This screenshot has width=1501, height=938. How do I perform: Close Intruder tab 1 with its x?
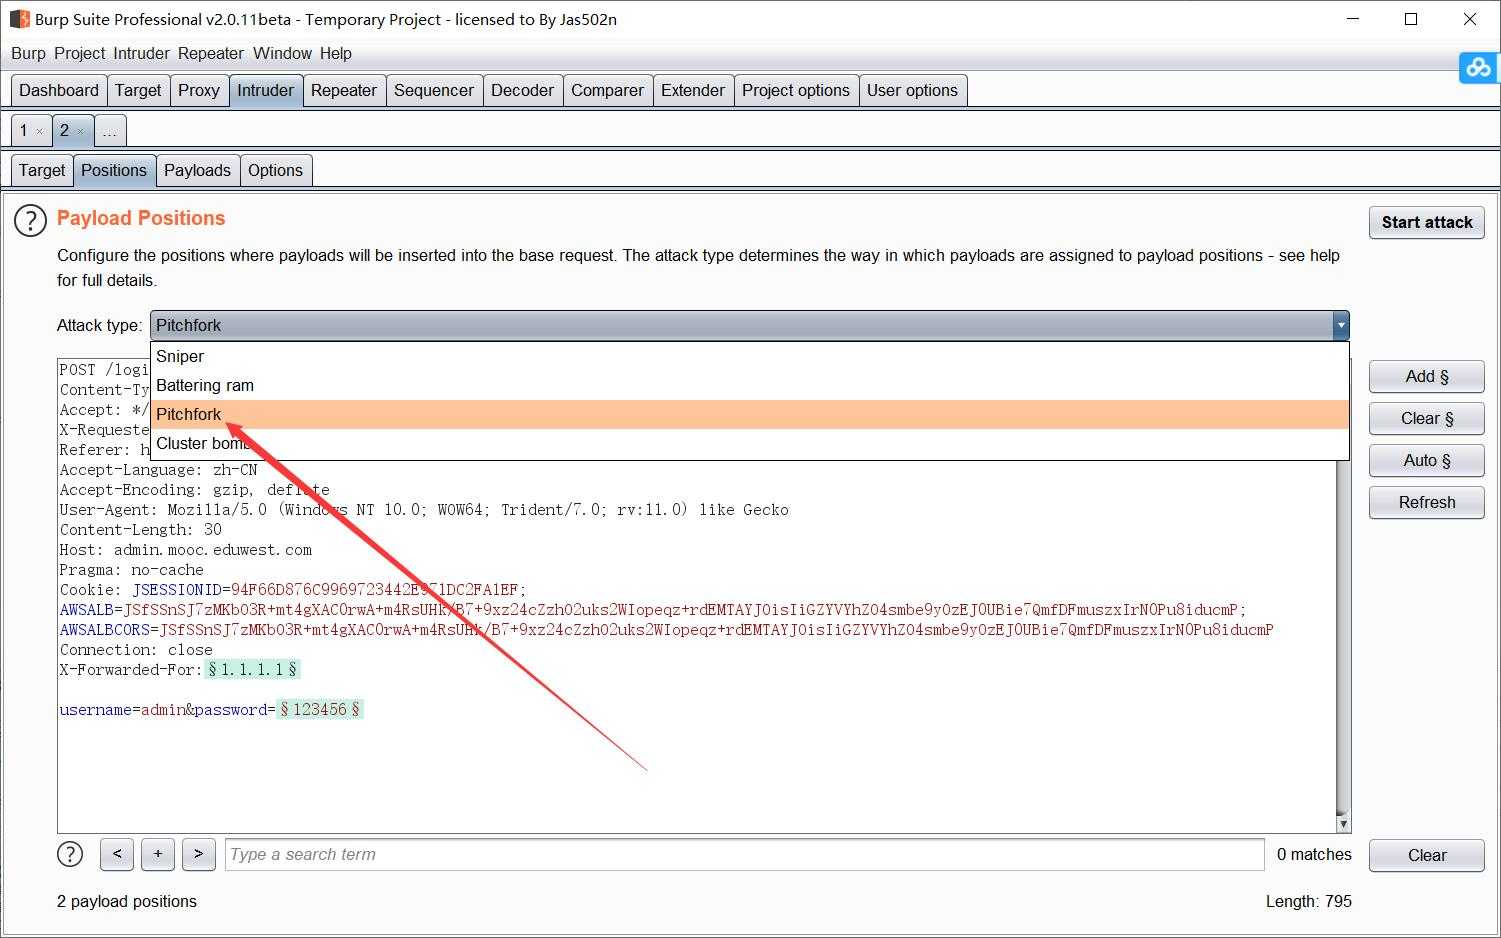click(39, 131)
